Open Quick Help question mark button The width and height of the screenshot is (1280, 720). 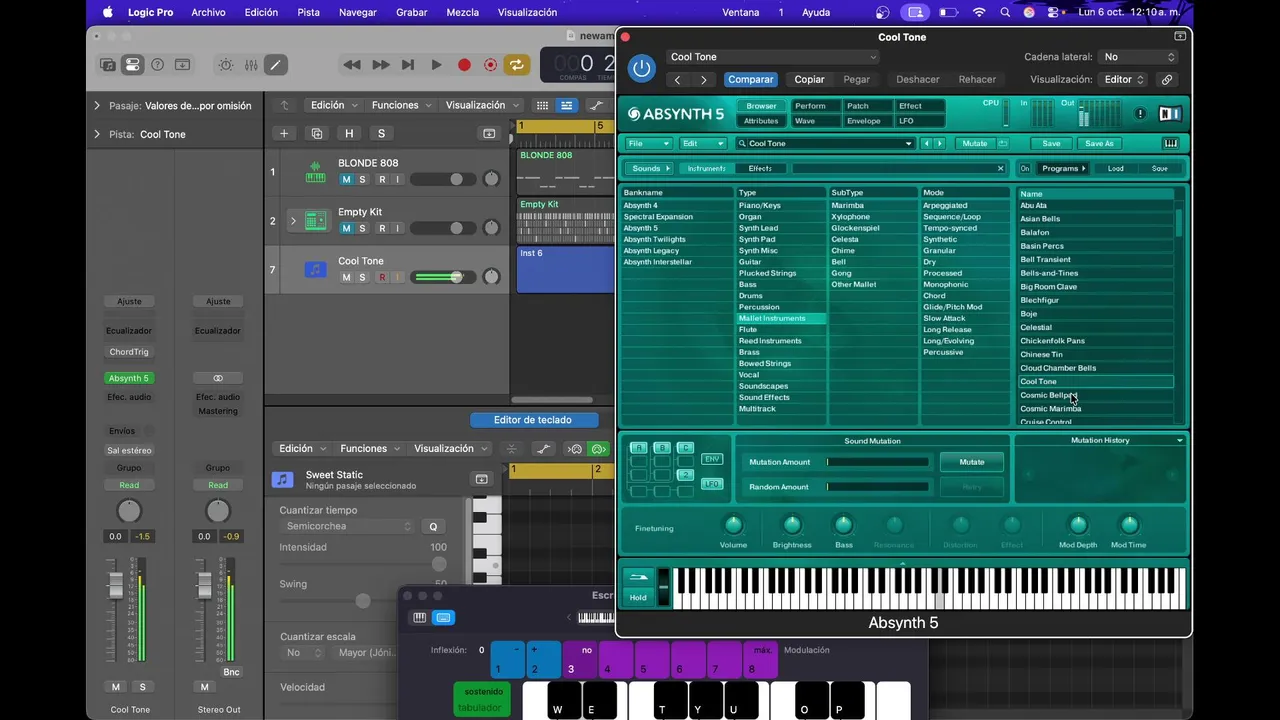157,65
